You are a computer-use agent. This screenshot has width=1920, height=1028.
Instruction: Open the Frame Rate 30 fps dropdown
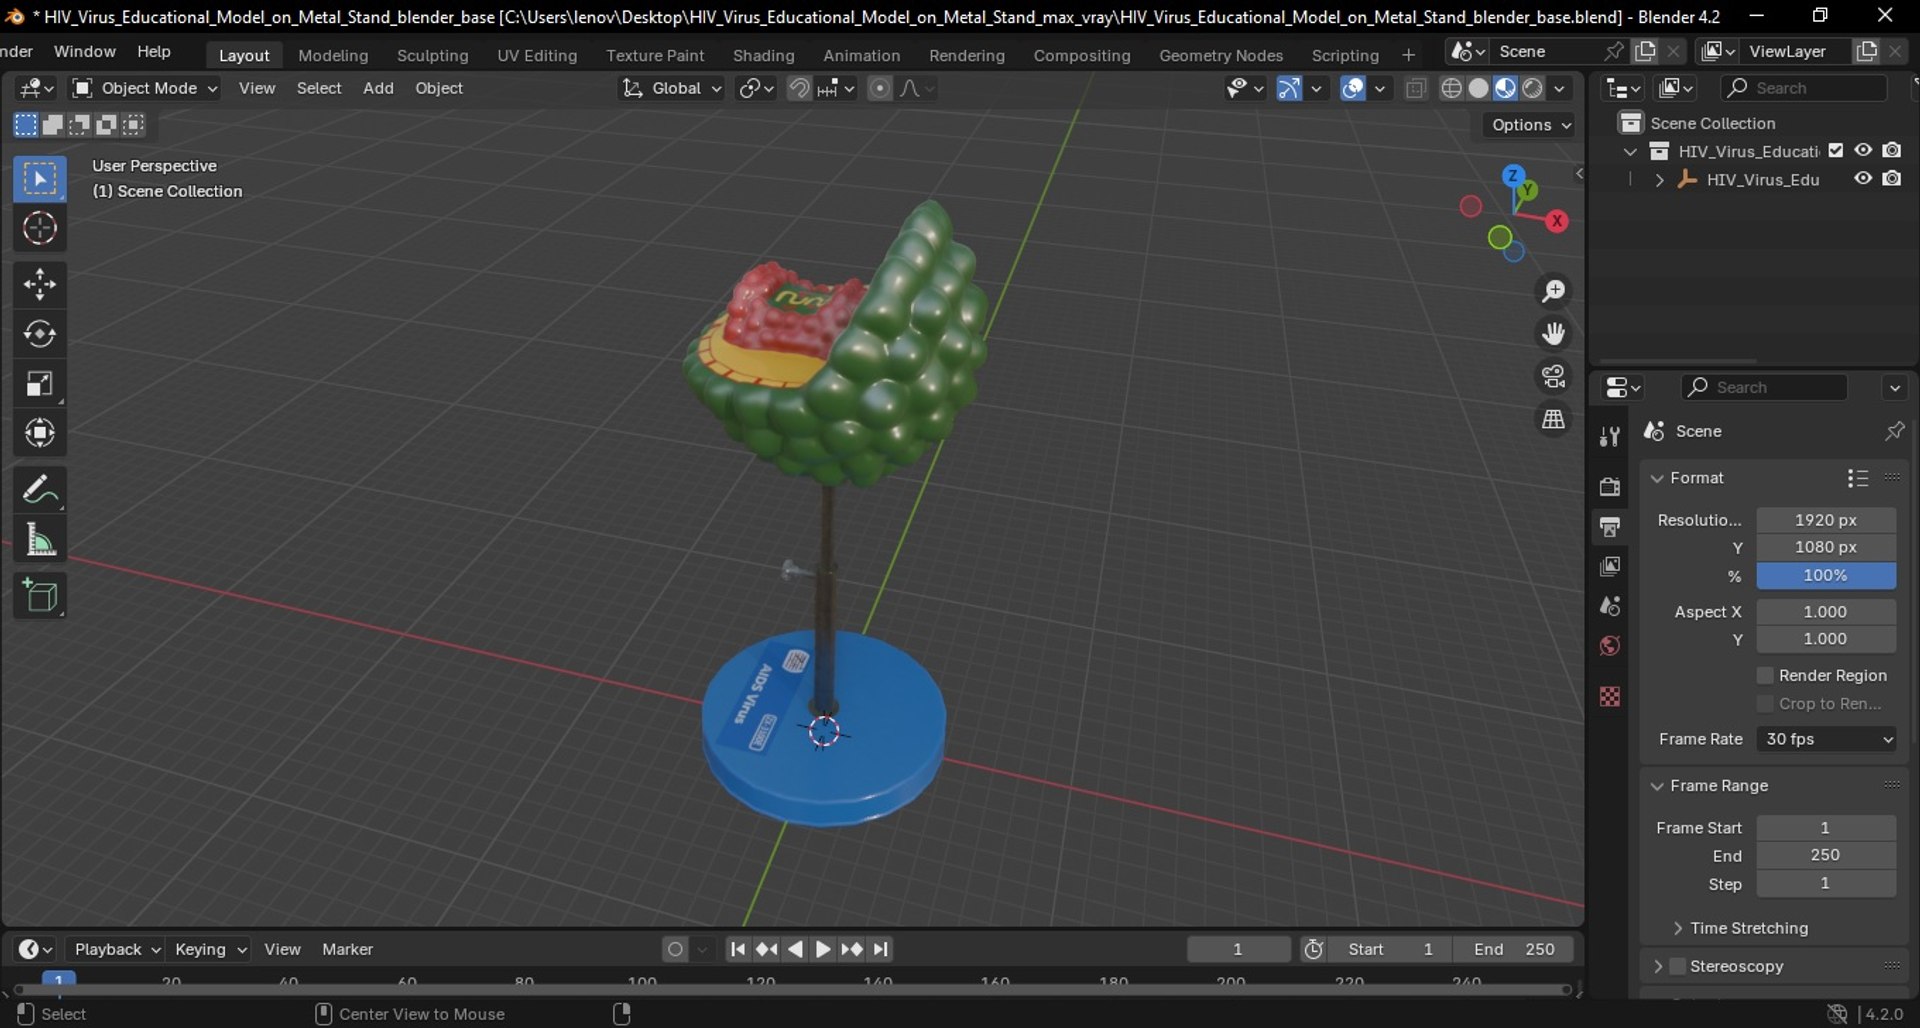coord(1827,739)
